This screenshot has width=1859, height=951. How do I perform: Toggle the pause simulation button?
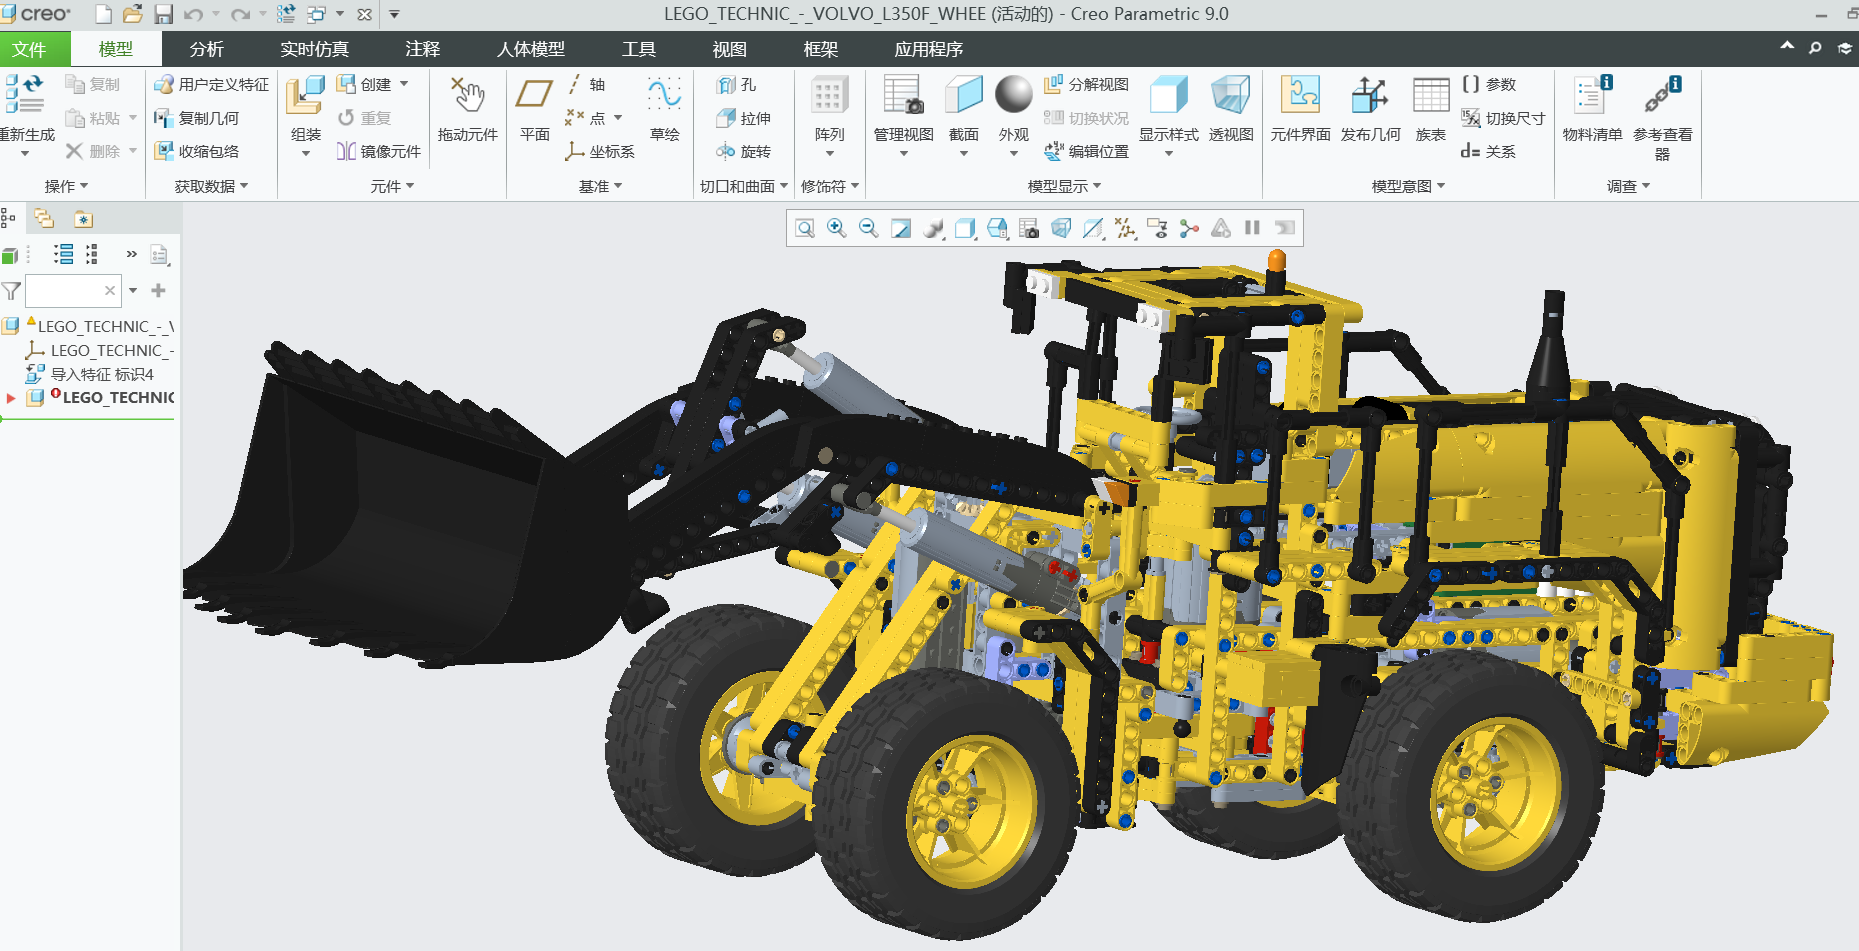1252,228
